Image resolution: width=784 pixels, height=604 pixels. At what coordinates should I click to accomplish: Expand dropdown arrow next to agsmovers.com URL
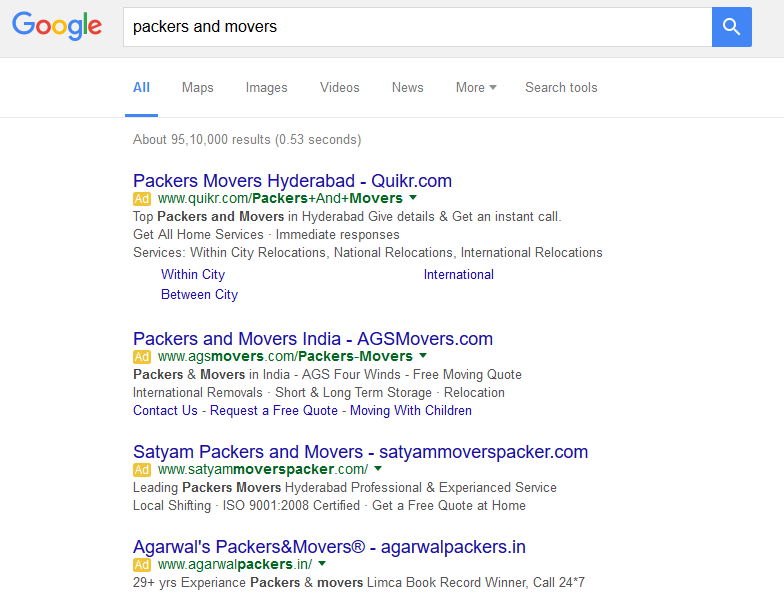pyautogui.click(x=423, y=356)
